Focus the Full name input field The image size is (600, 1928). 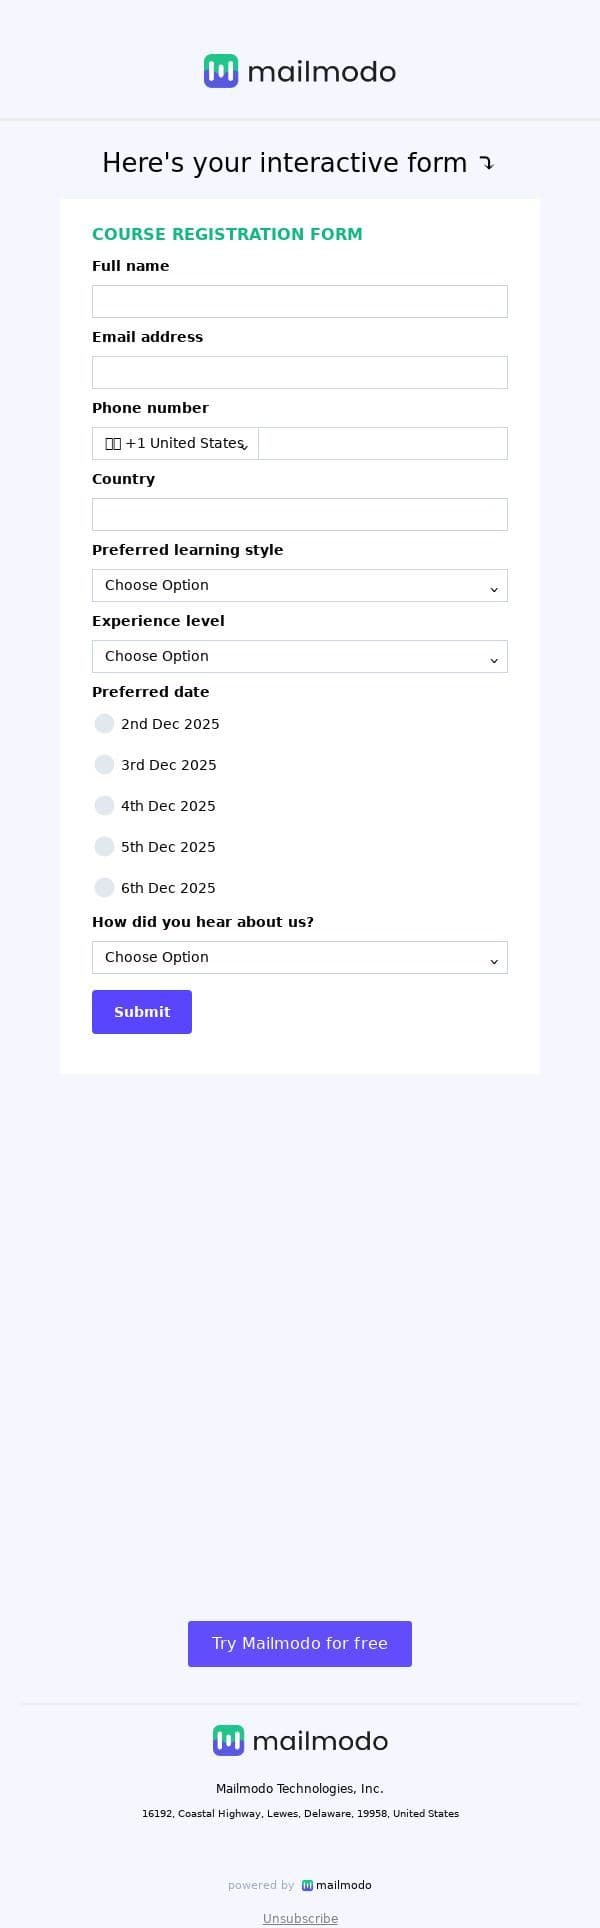tap(300, 302)
